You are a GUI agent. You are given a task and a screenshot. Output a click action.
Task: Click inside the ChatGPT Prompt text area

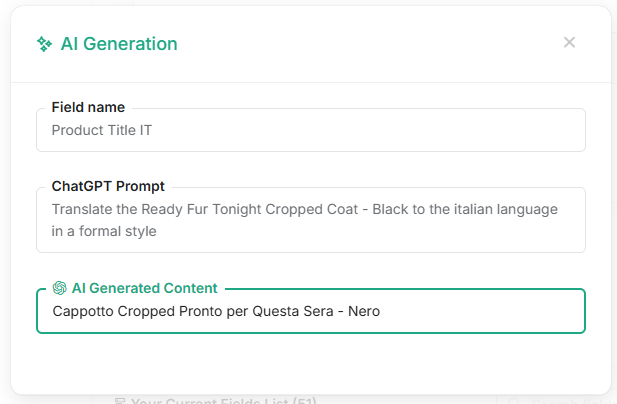coord(311,220)
